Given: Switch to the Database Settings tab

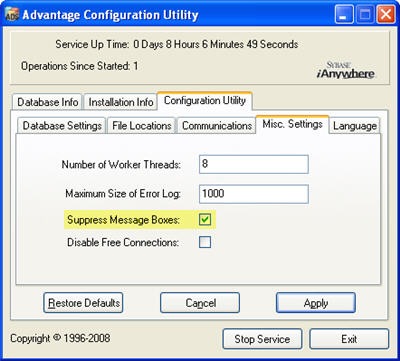Looking at the screenshot, I should point(62,126).
